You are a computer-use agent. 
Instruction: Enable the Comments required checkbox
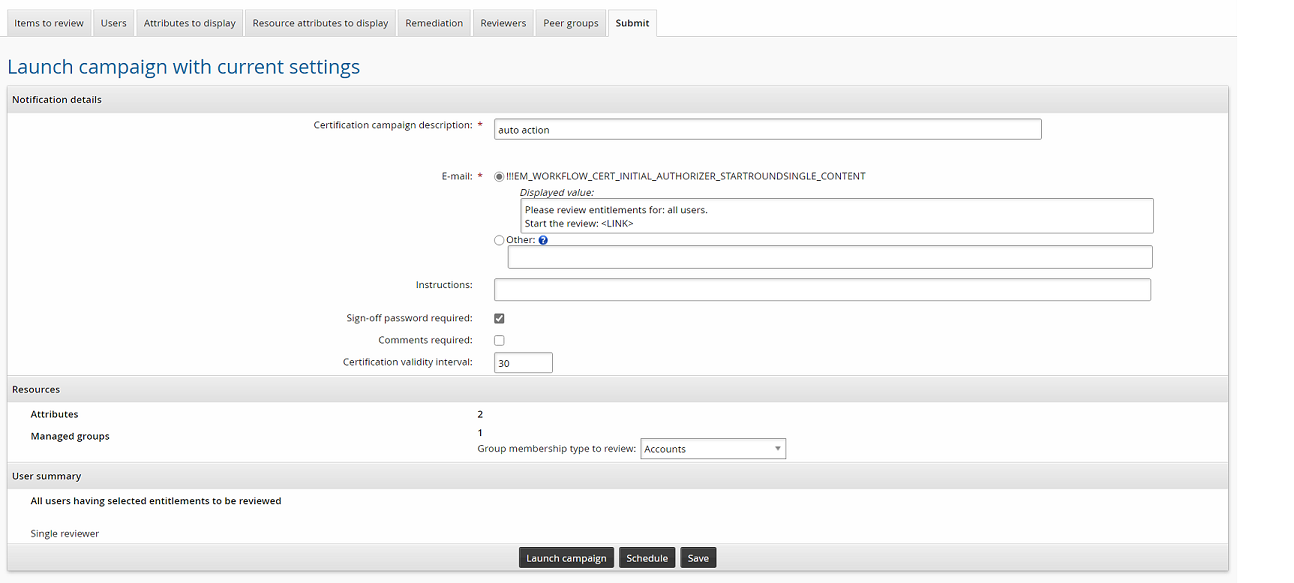tap(499, 340)
